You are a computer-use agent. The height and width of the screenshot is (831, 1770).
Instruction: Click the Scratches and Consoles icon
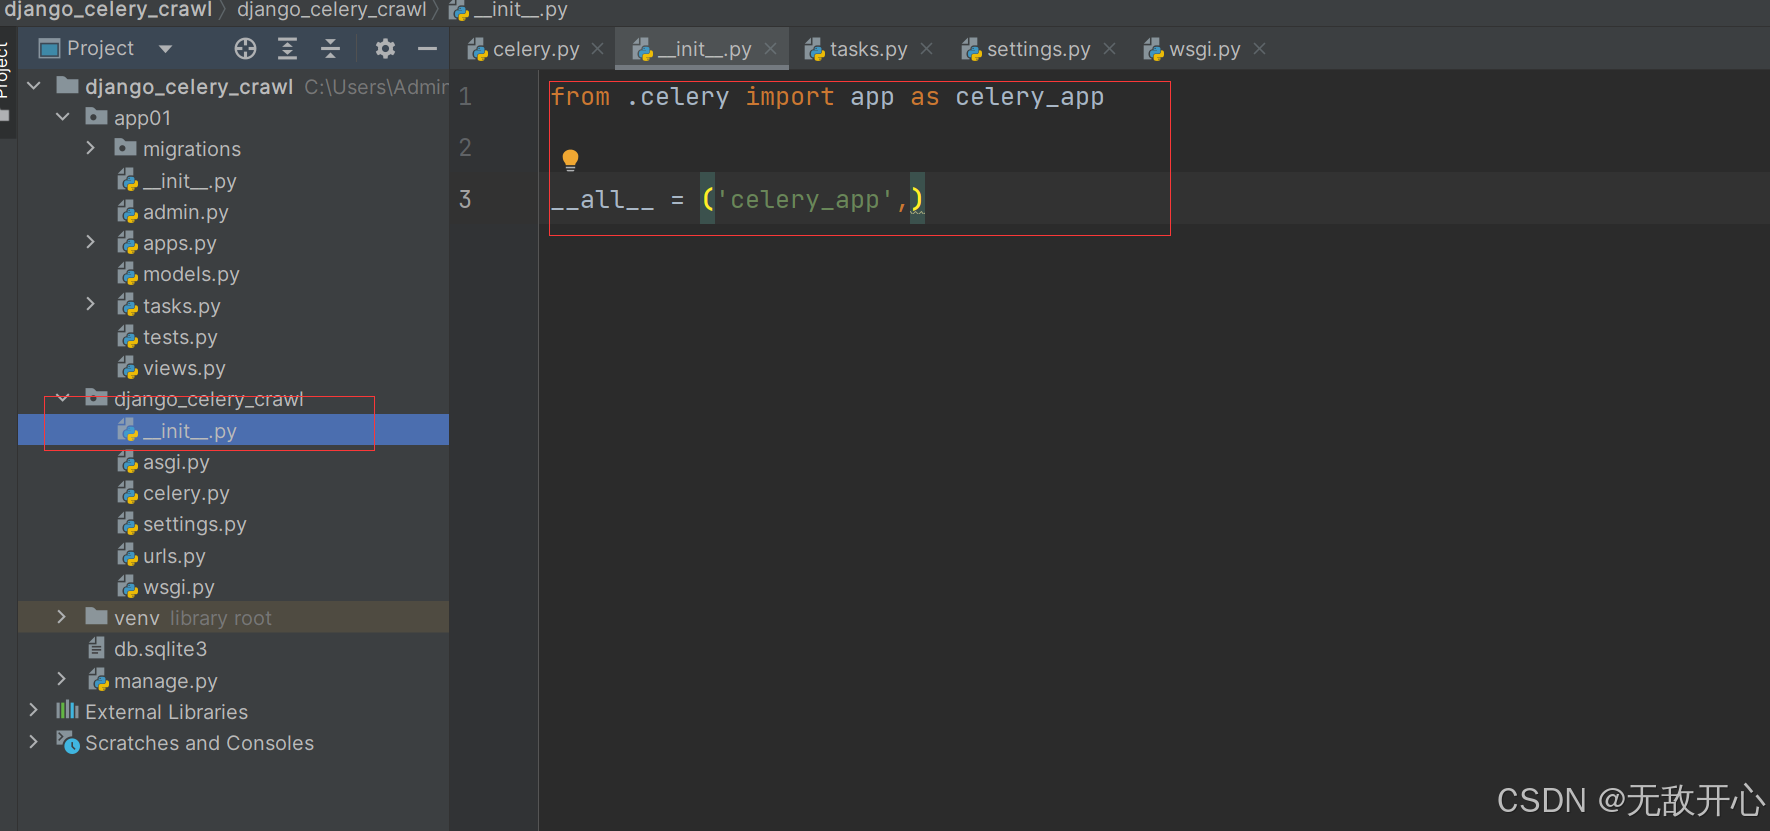pyautogui.click(x=67, y=742)
